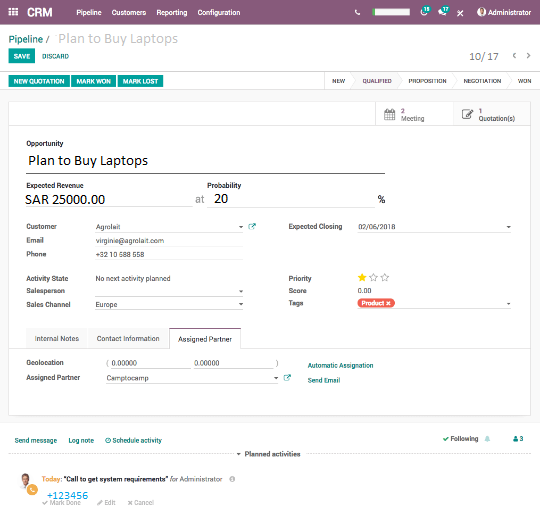Open the Reporting menu
The image size is (540, 525).
pyautogui.click(x=172, y=12)
